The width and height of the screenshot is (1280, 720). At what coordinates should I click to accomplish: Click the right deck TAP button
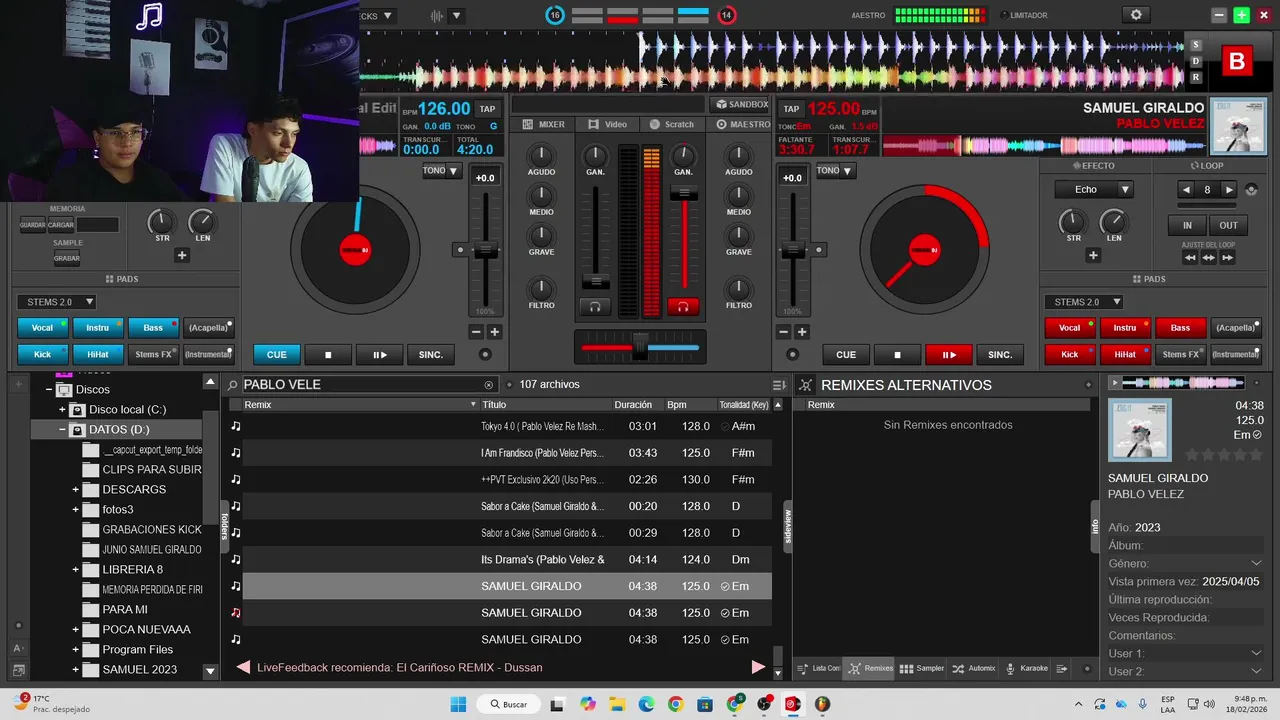791,109
